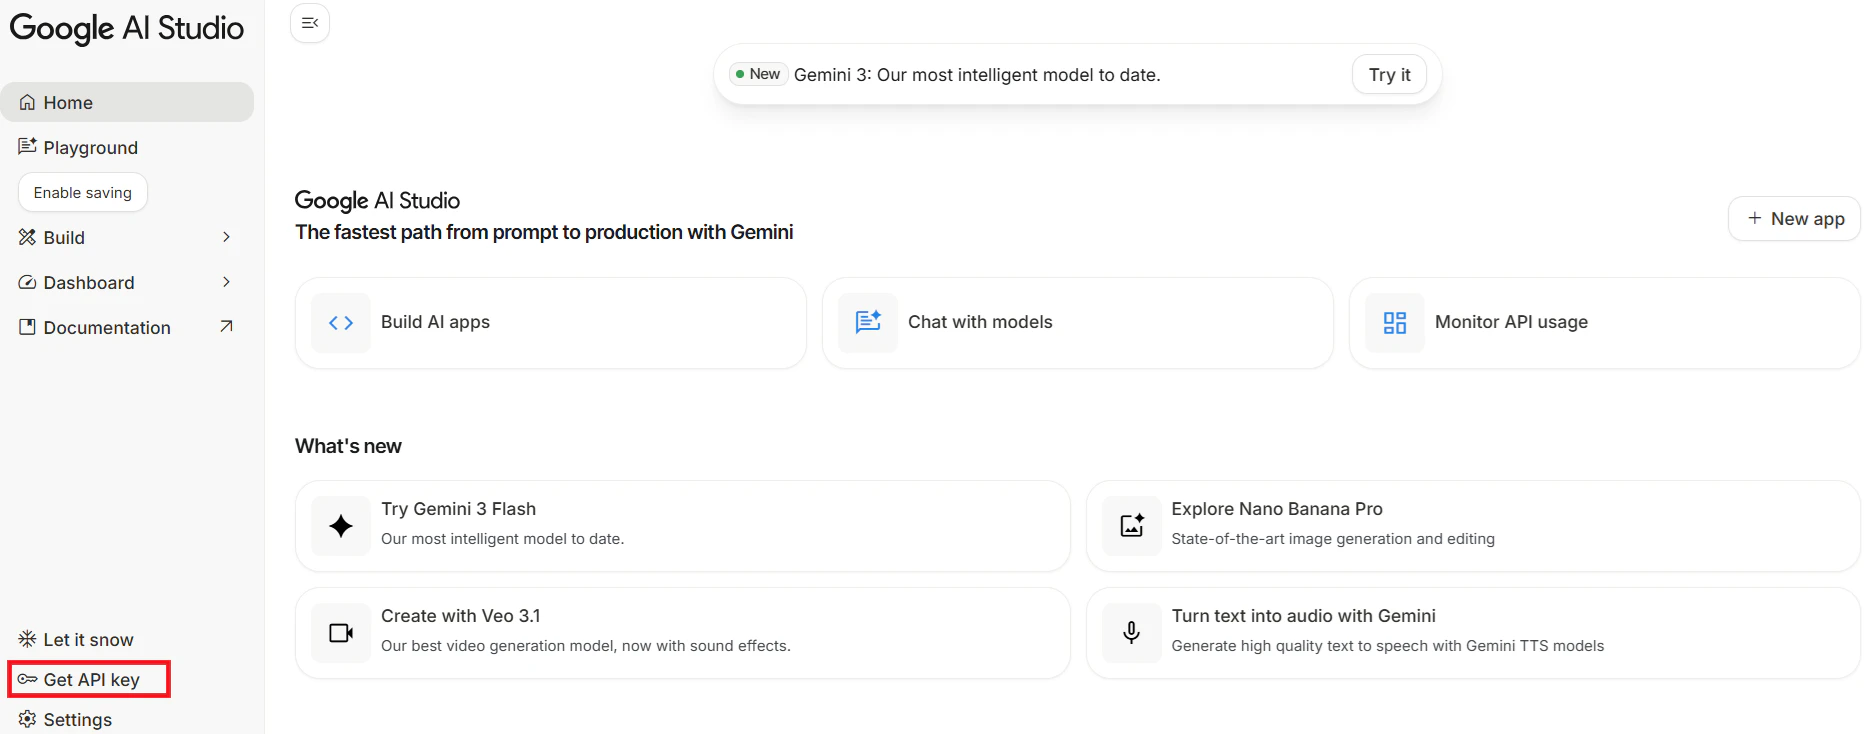Create a New app
Viewport: 1872px width, 734px height.
pos(1795,218)
